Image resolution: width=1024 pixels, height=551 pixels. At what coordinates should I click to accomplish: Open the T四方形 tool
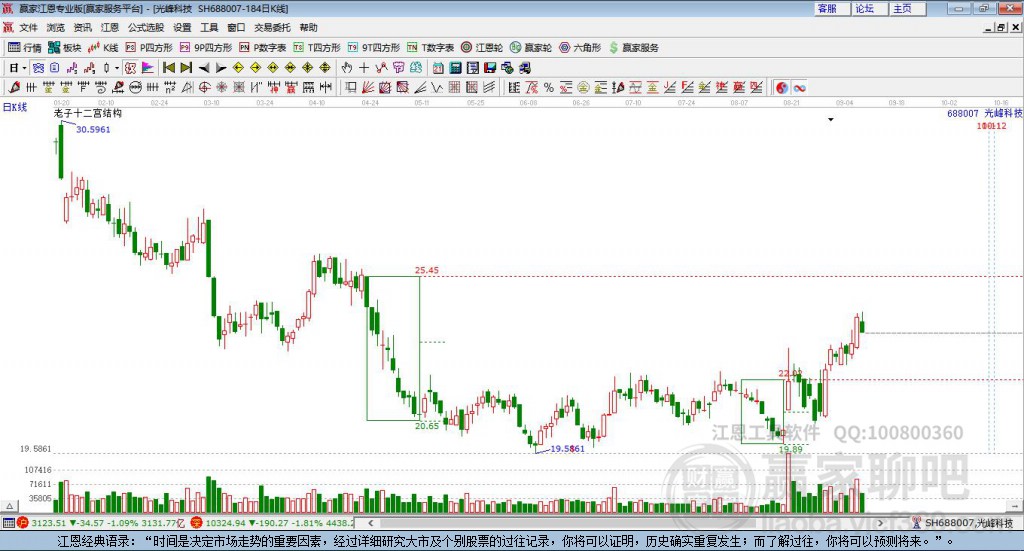coord(317,48)
